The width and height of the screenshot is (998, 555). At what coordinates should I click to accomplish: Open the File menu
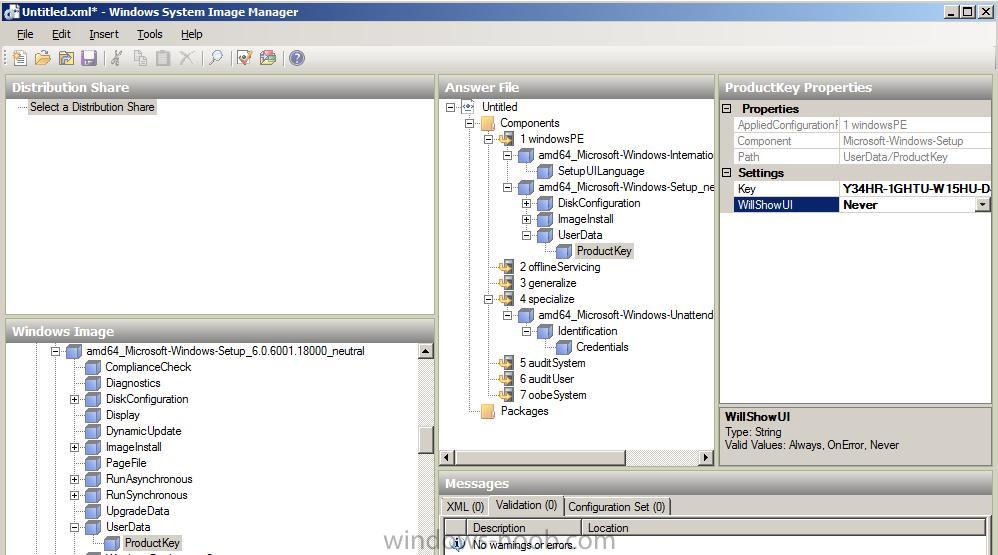click(x=25, y=34)
